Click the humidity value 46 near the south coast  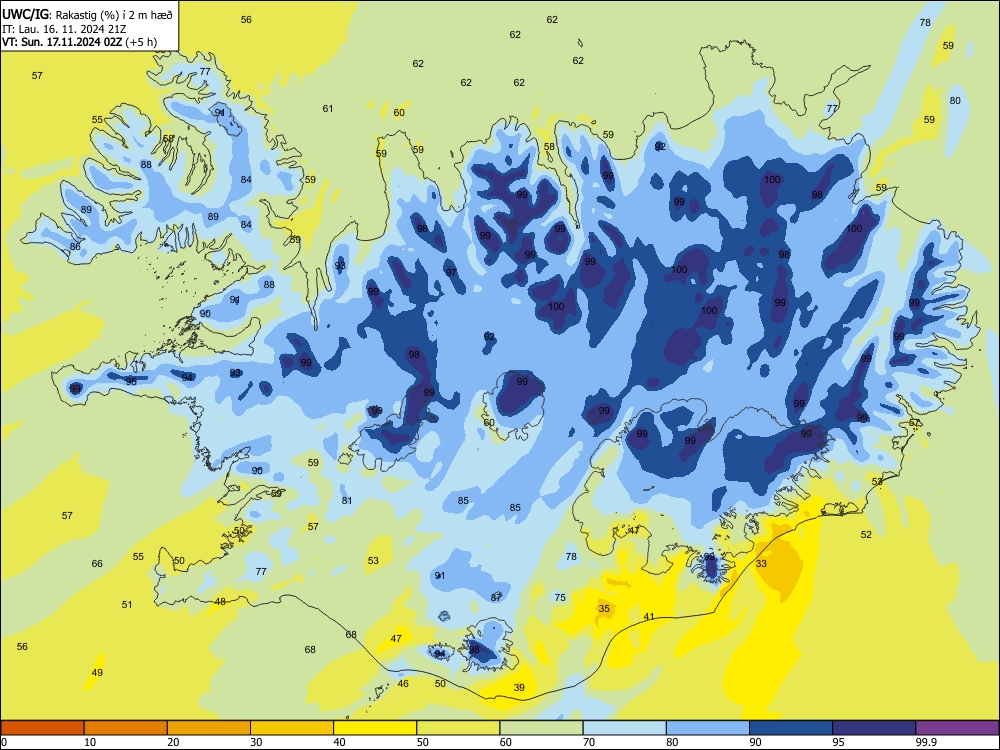(403, 684)
